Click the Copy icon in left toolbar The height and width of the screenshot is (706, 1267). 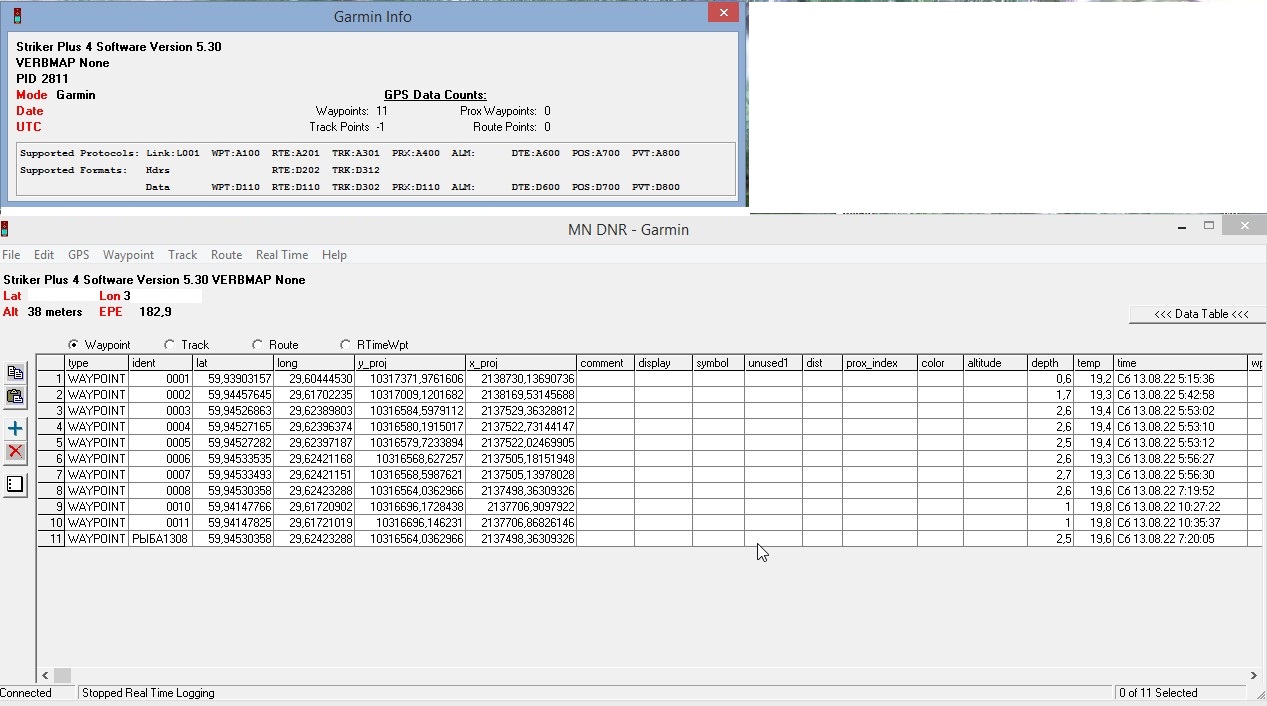(15, 373)
